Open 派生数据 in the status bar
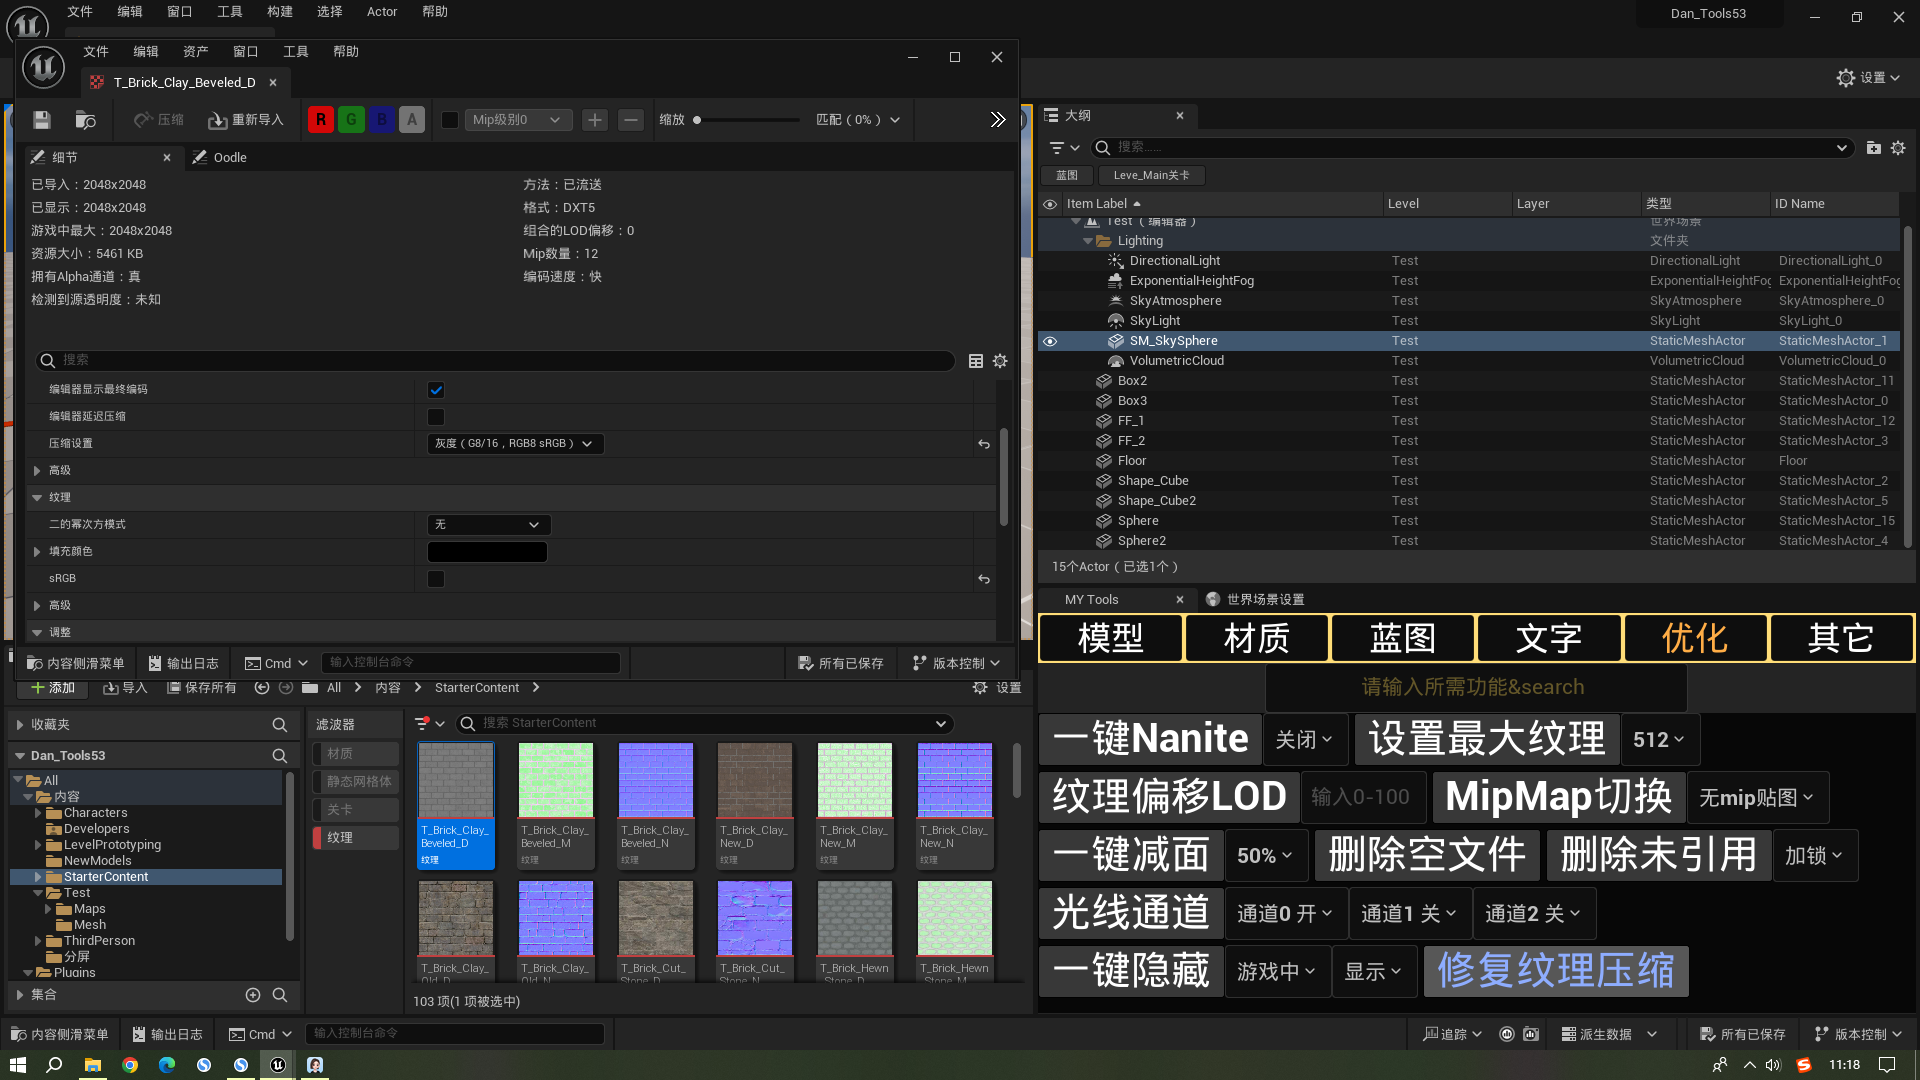 pyautogui.click(x=1609, y=1034)
